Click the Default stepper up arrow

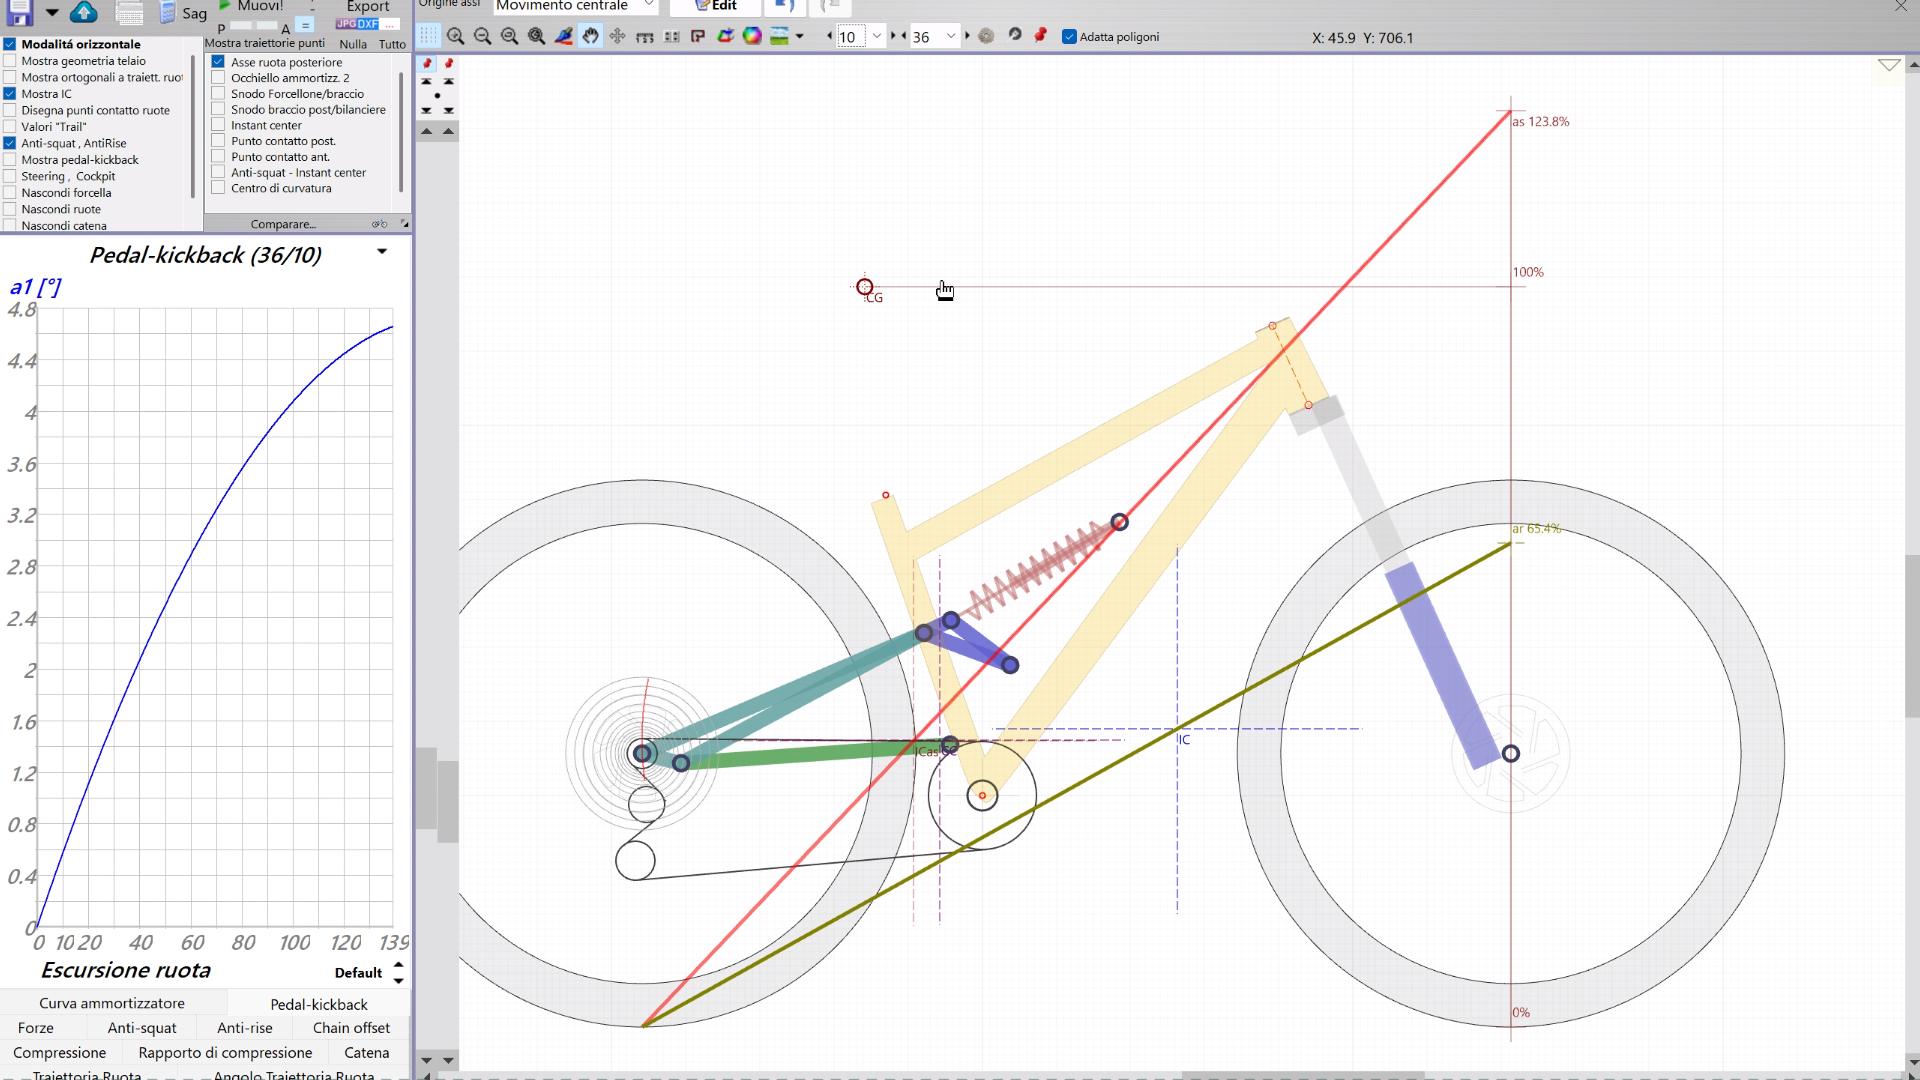coord(398,965)
